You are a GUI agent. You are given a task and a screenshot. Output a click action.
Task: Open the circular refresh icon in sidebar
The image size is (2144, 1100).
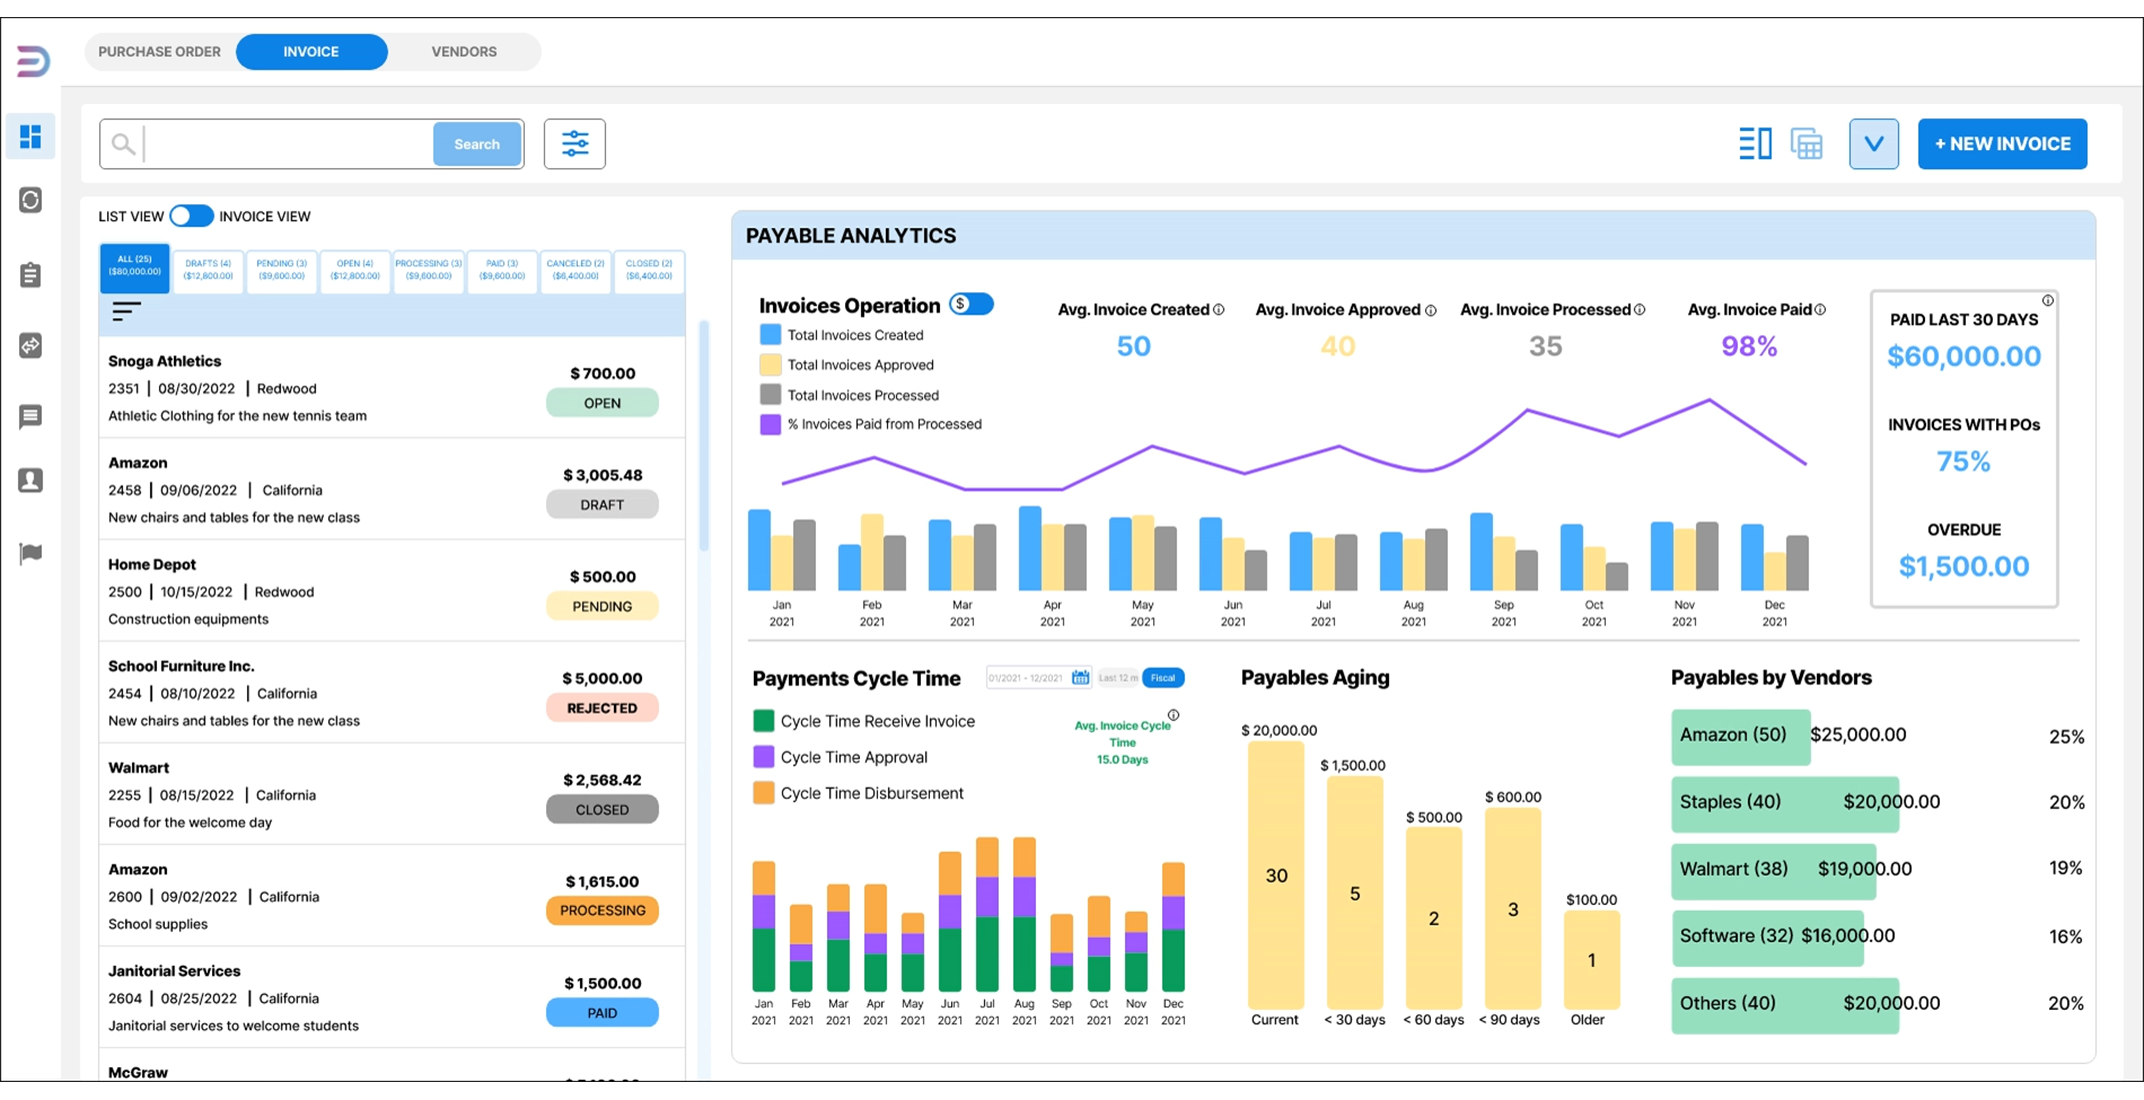click(31, 200)
